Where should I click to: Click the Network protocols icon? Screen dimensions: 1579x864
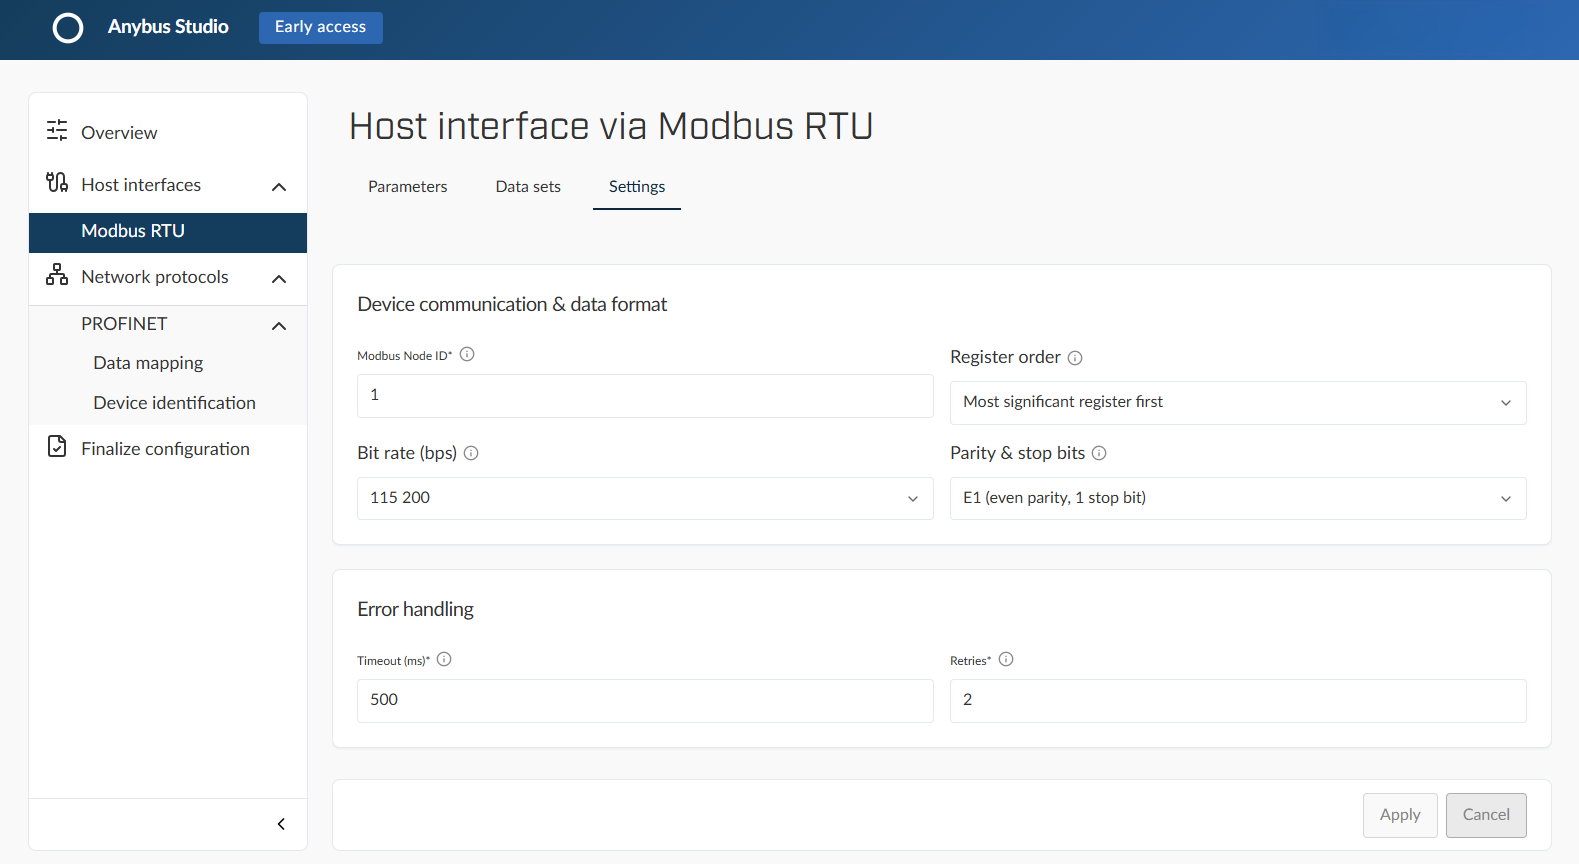[57, 275]
